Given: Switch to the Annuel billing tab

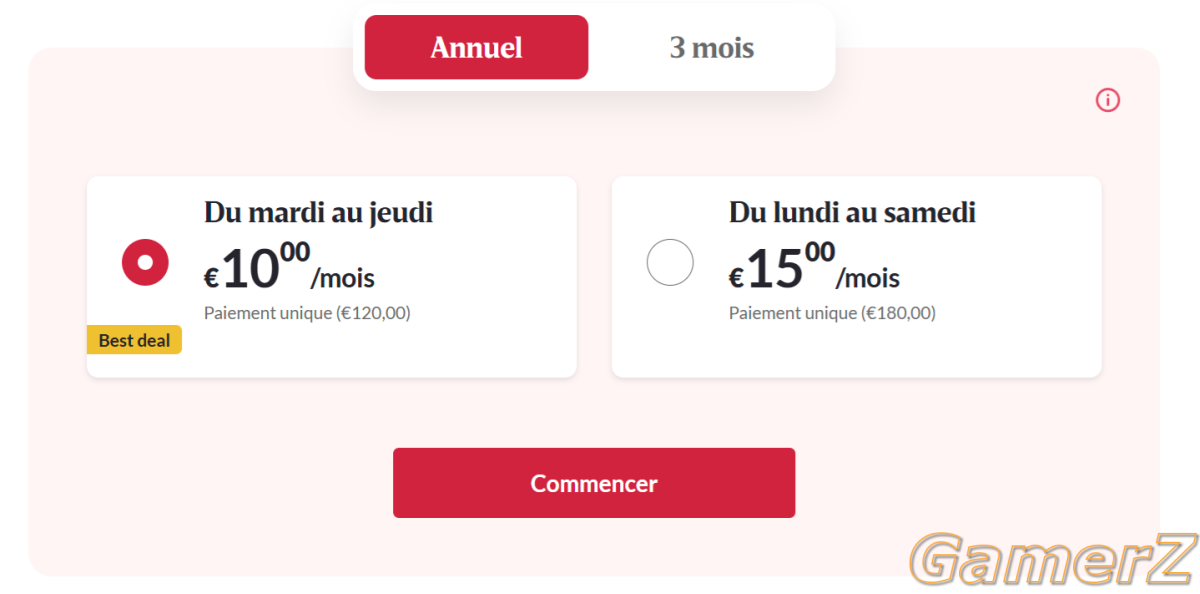Looking at the screenshot, I should [476, 47].
